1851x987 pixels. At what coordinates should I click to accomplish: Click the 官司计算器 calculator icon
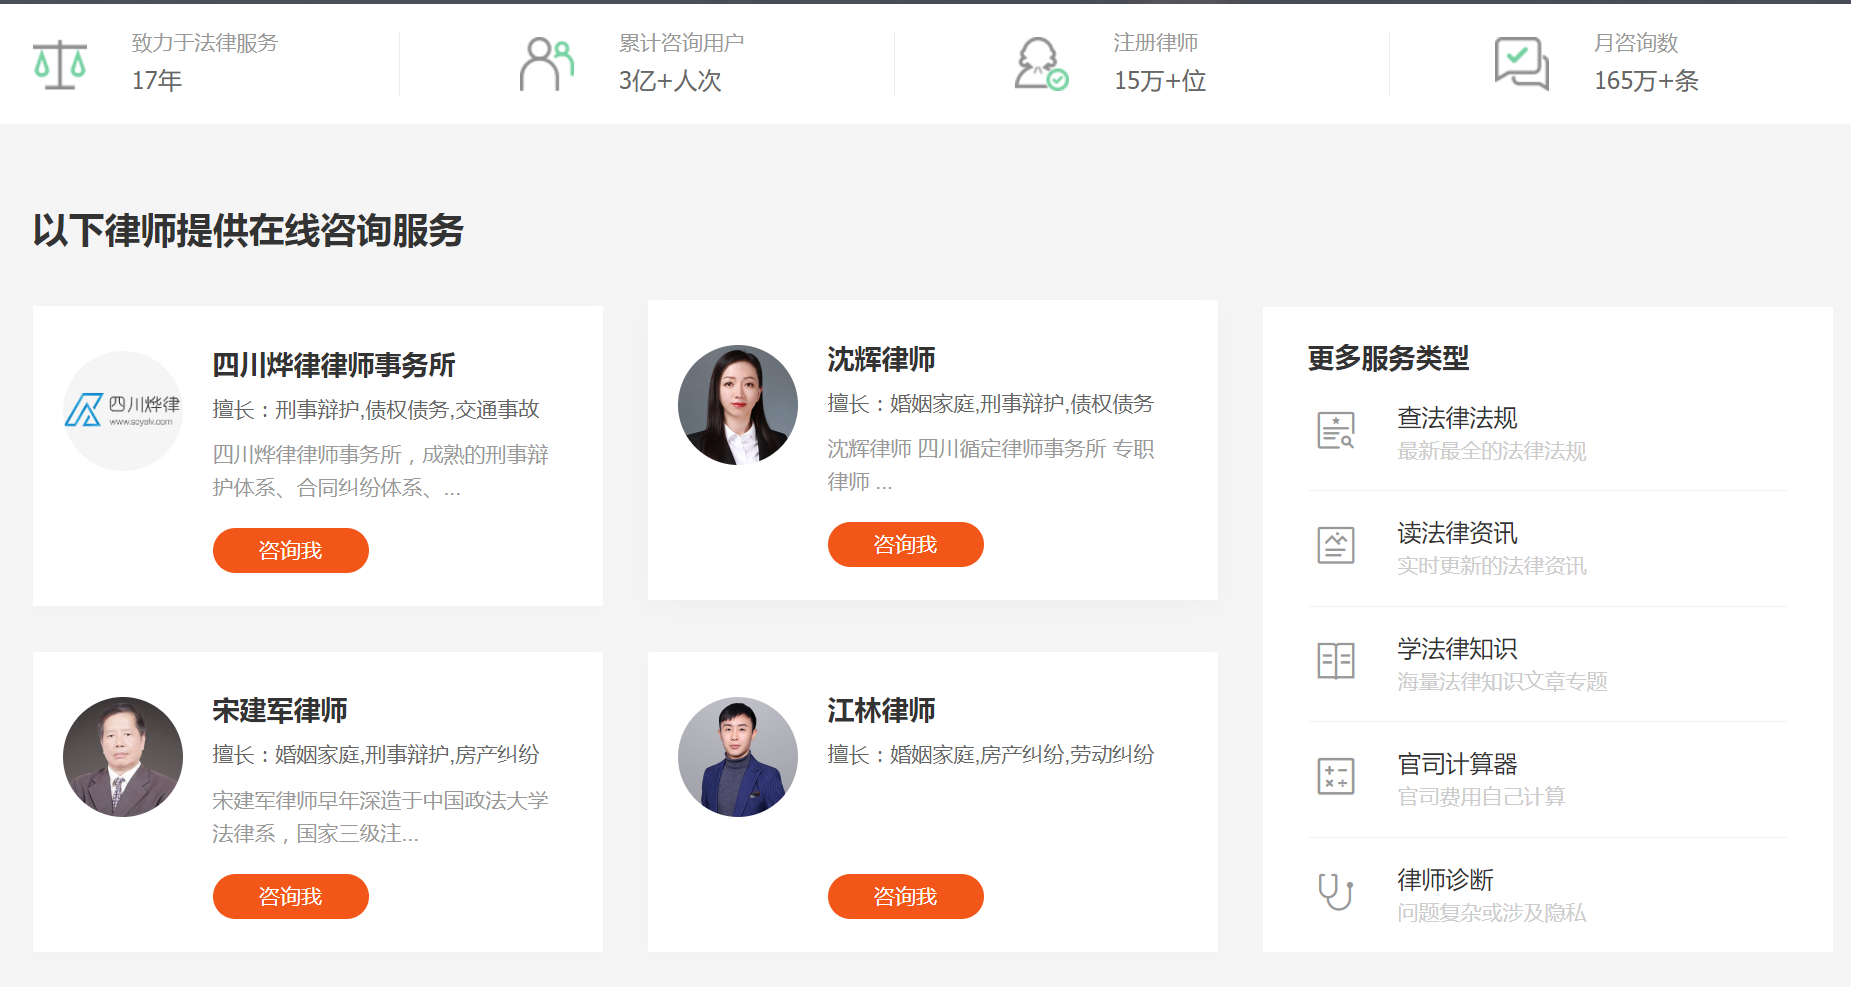tap(1336, 777)
